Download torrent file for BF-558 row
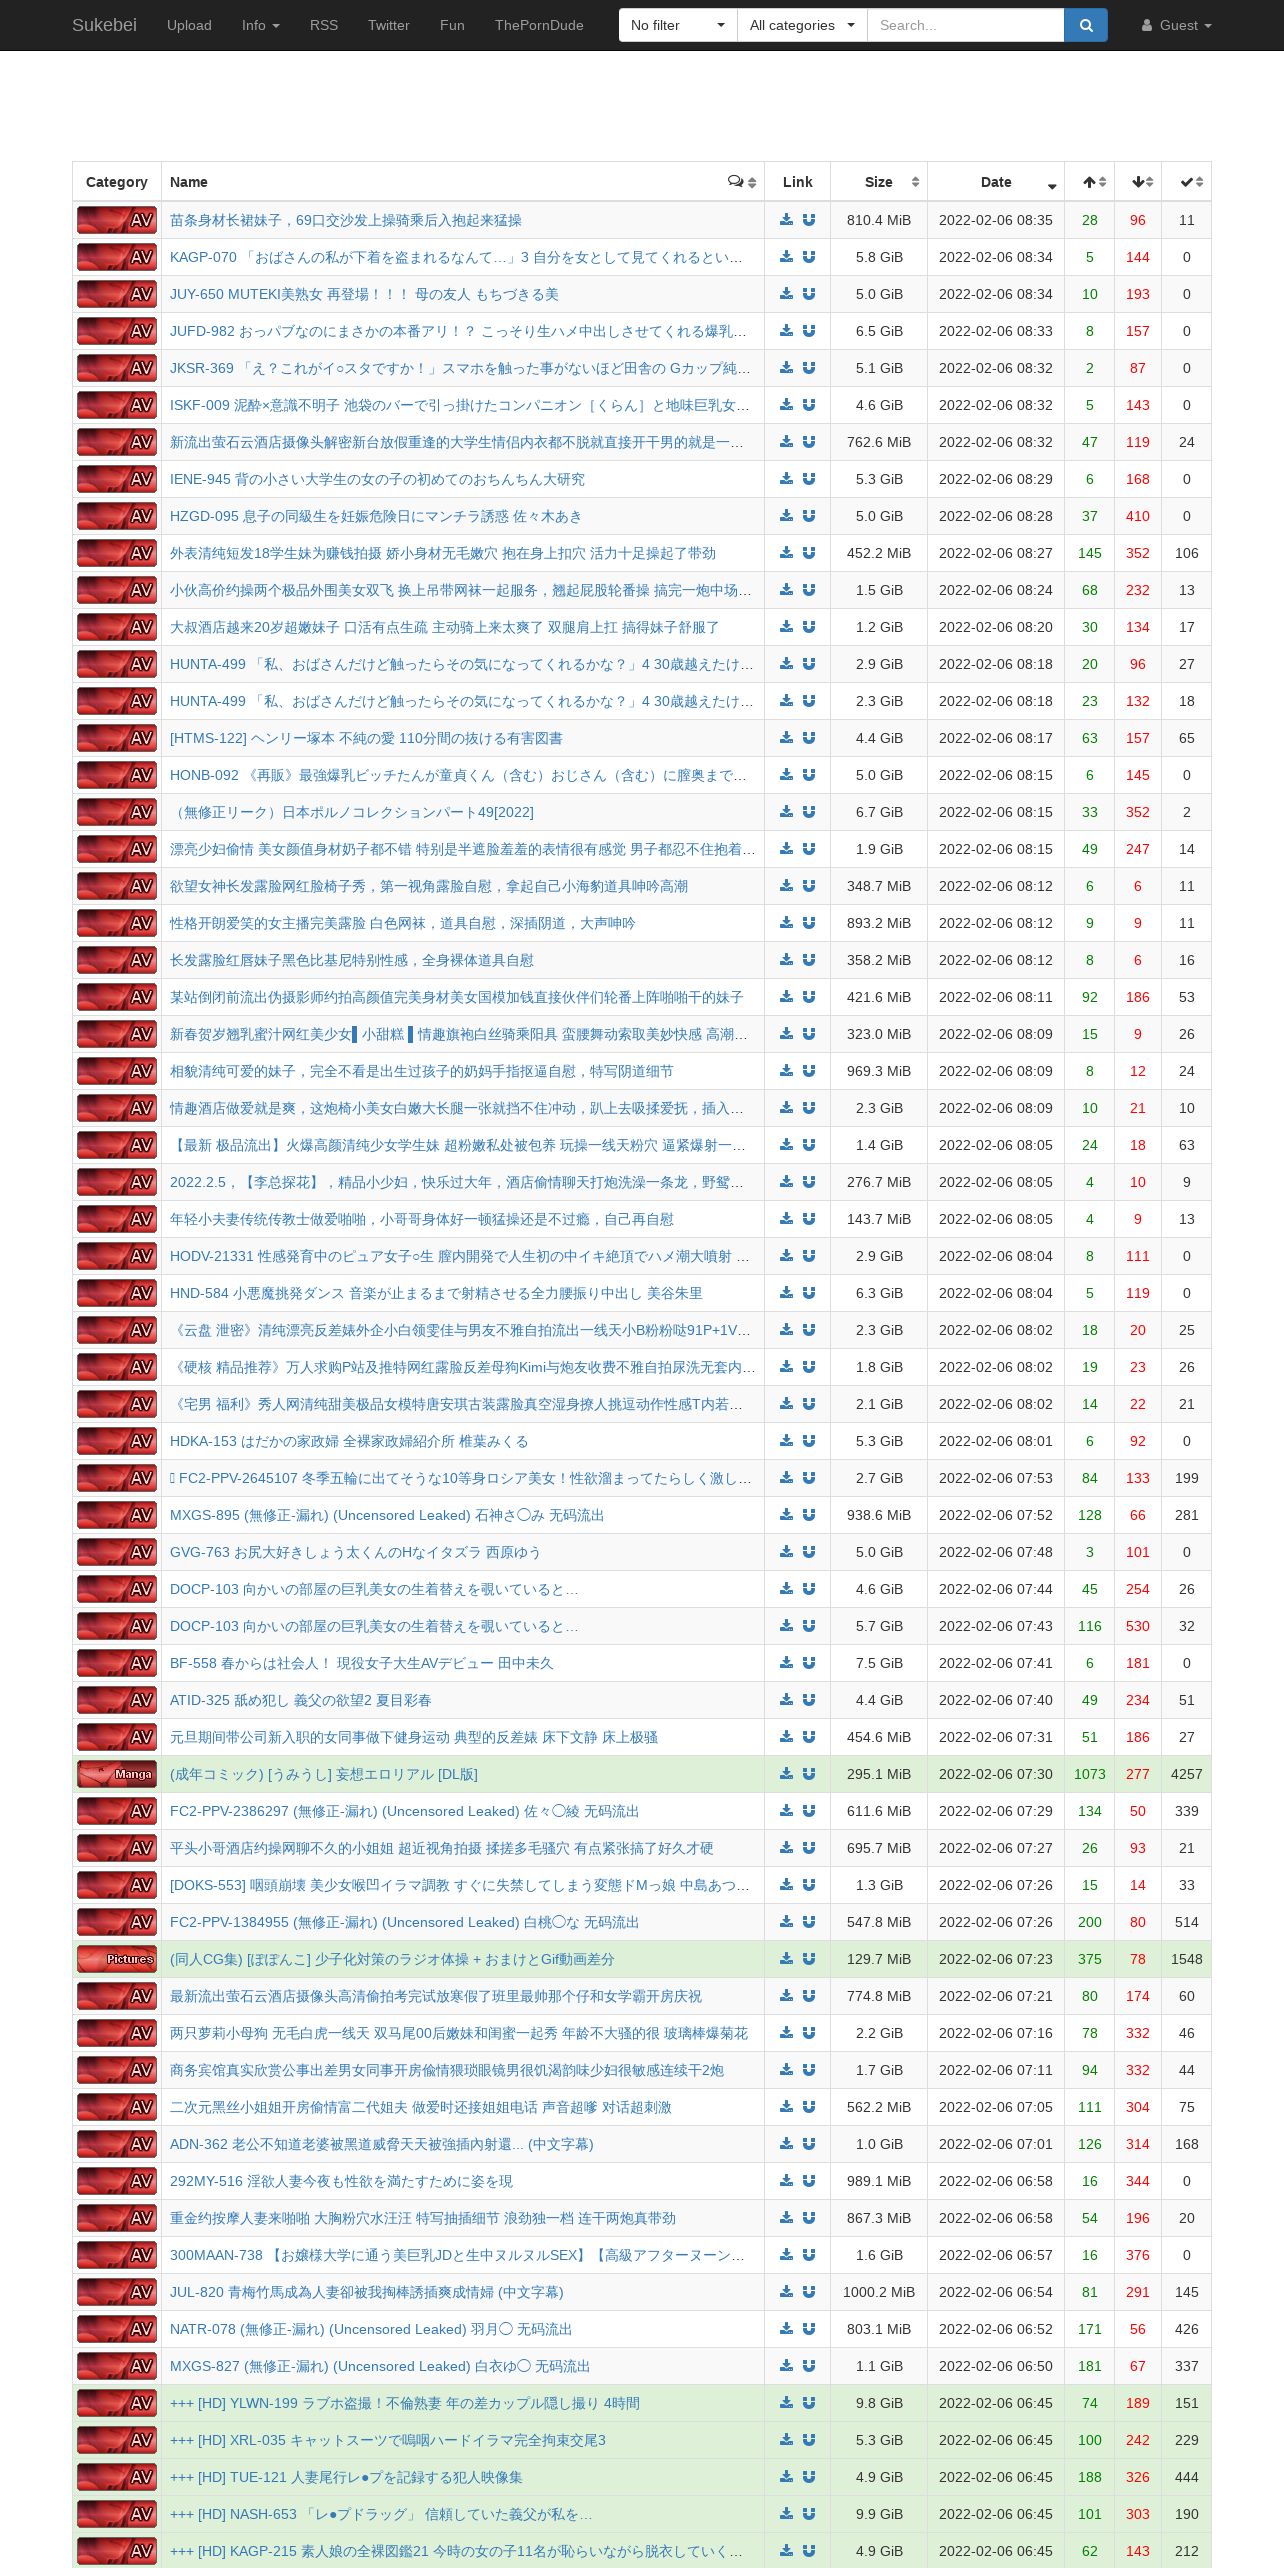Viewport: 1284px width, 2568px height. click(x=787, y=1663)
